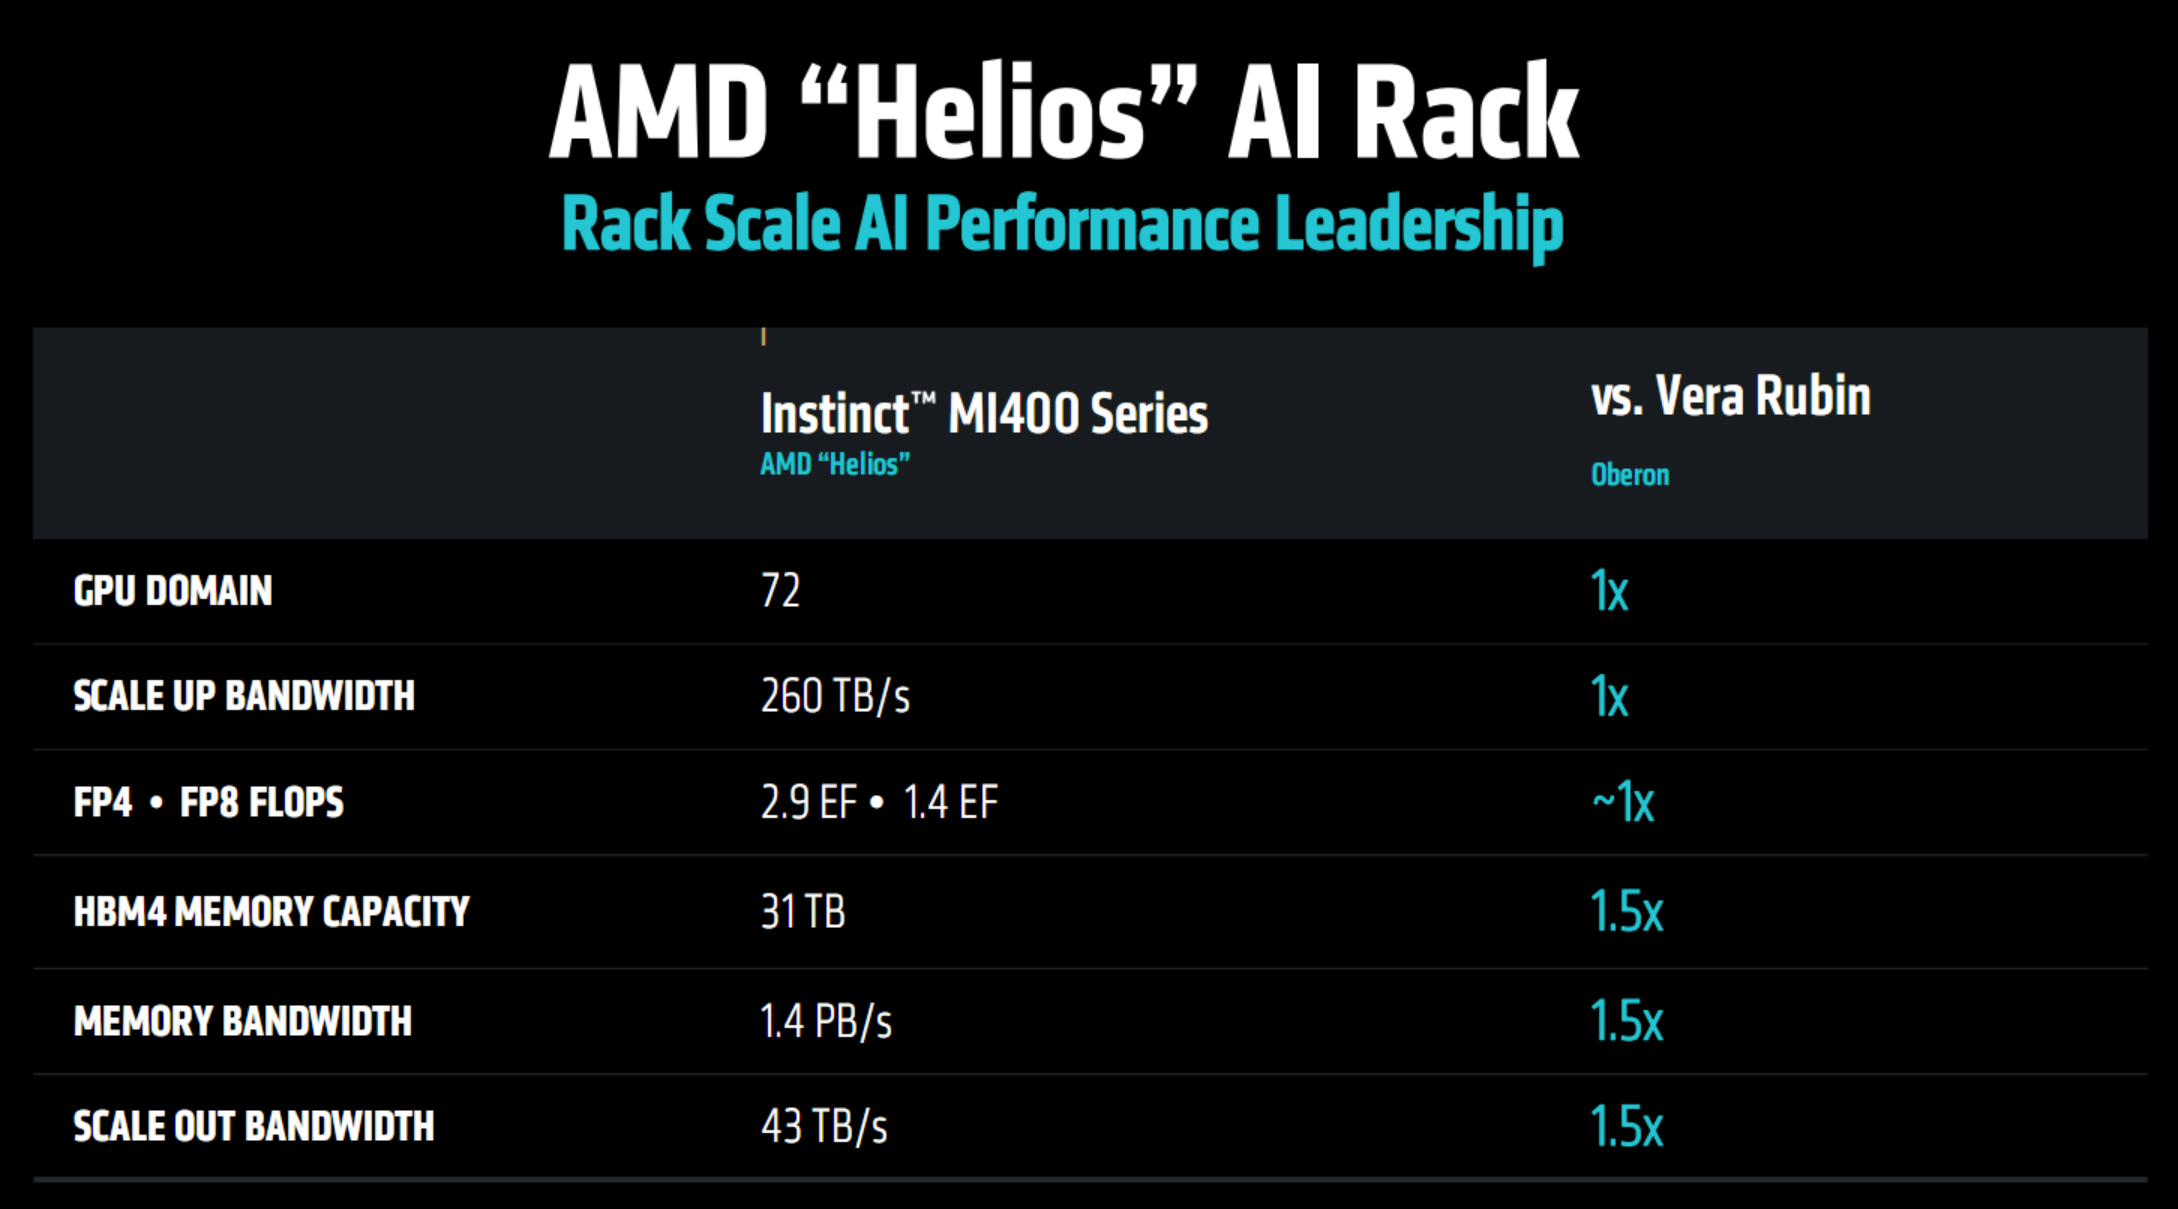Click the teal Oberon sublabel
The image size is (2178, 1209).
click(x=1630, y=475)
